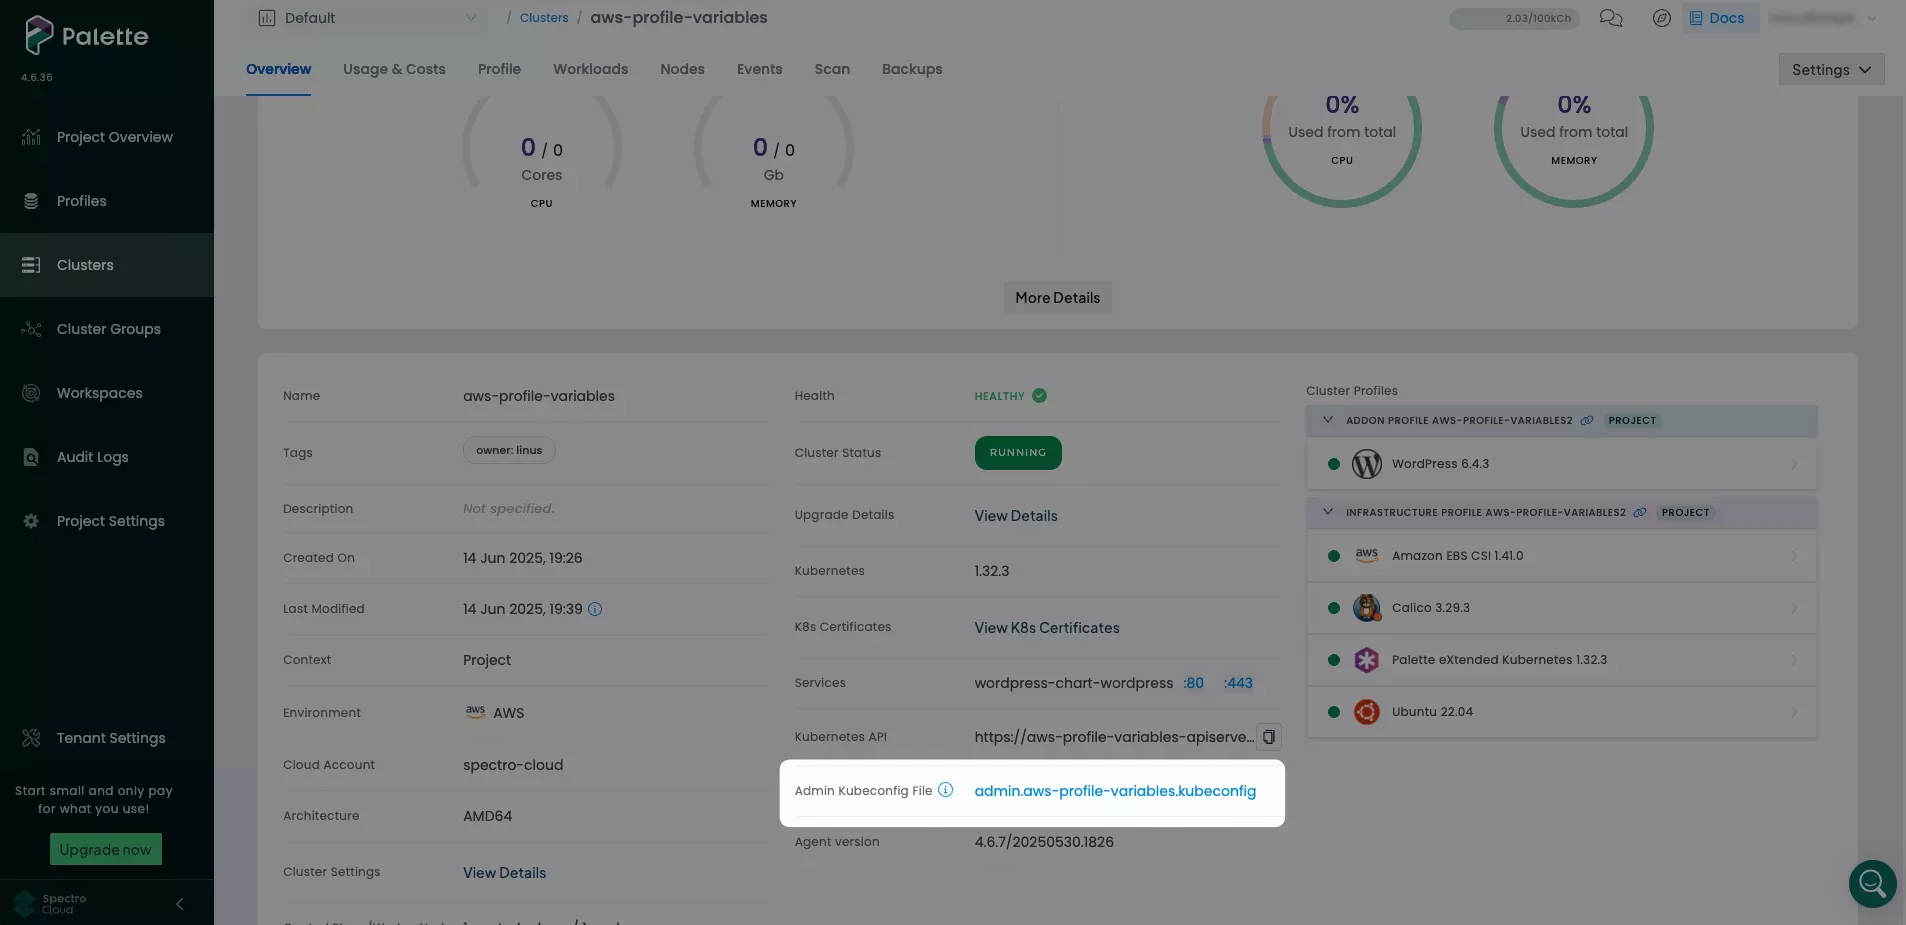Switch to the Workloads tab
The width and height of the screenshot is (1906, 925).
590,69
